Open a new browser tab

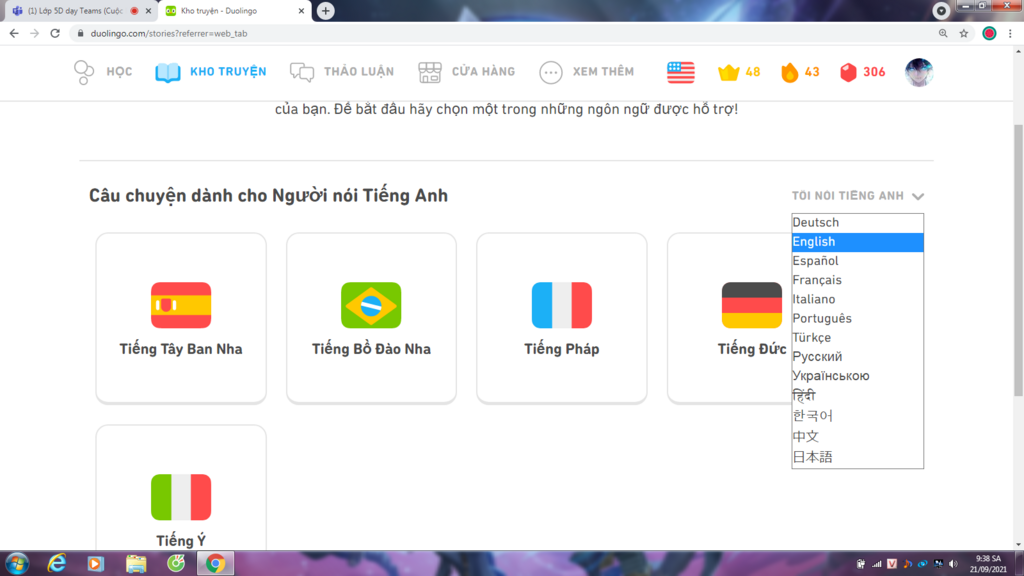325,11
